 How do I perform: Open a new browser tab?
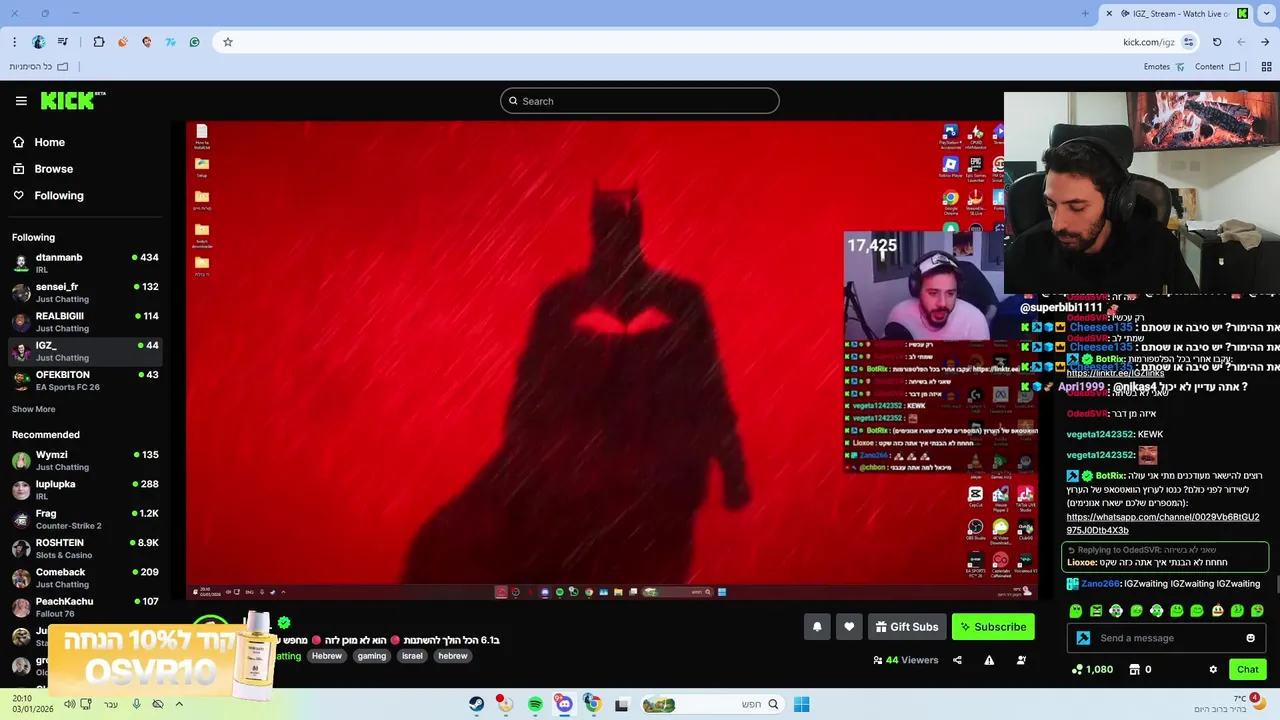coord(1085,14)
